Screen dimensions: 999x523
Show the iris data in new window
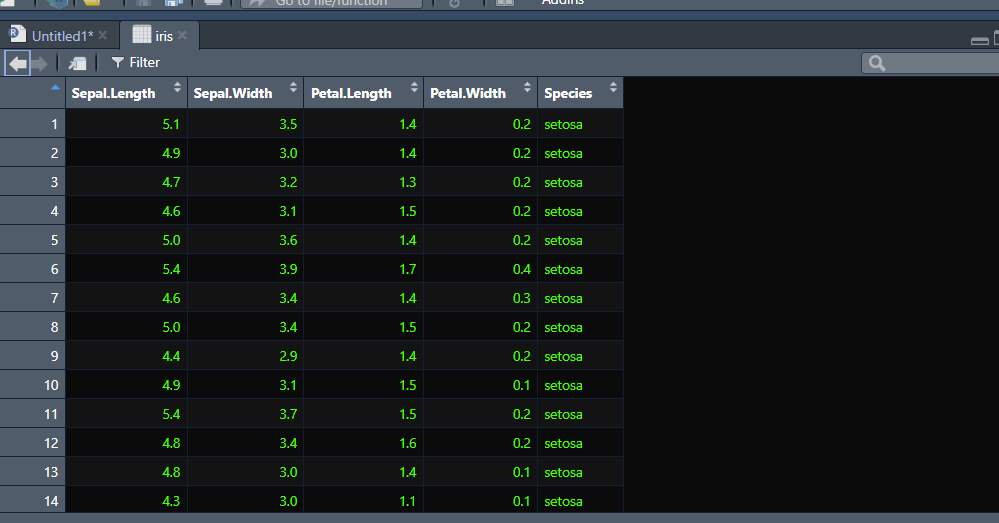coord(78,63)
